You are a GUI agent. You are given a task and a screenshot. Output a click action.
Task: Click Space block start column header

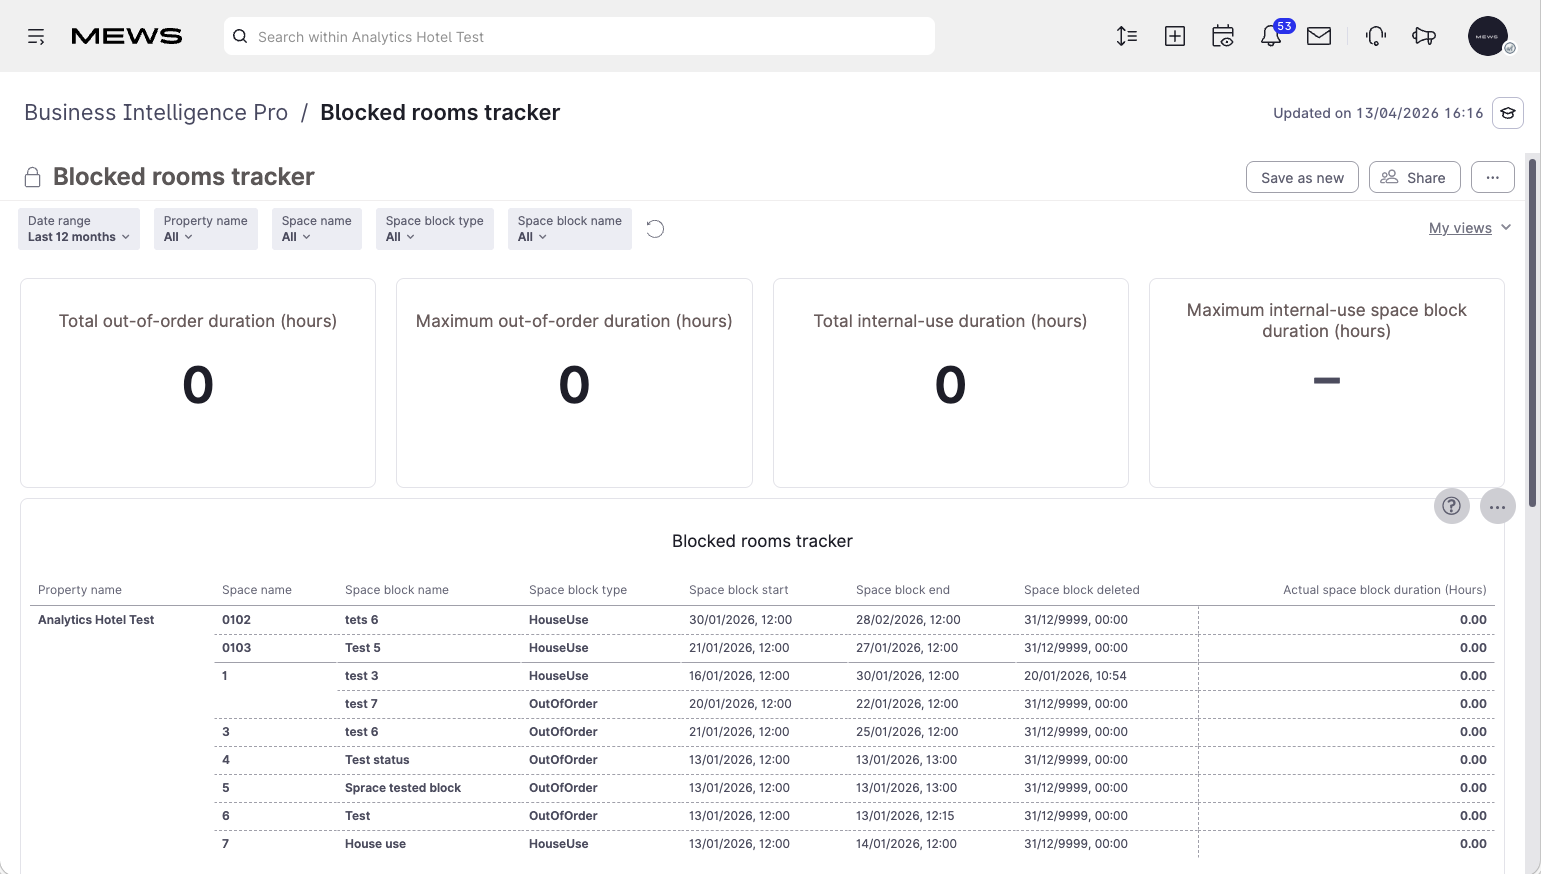coord(739,590)
